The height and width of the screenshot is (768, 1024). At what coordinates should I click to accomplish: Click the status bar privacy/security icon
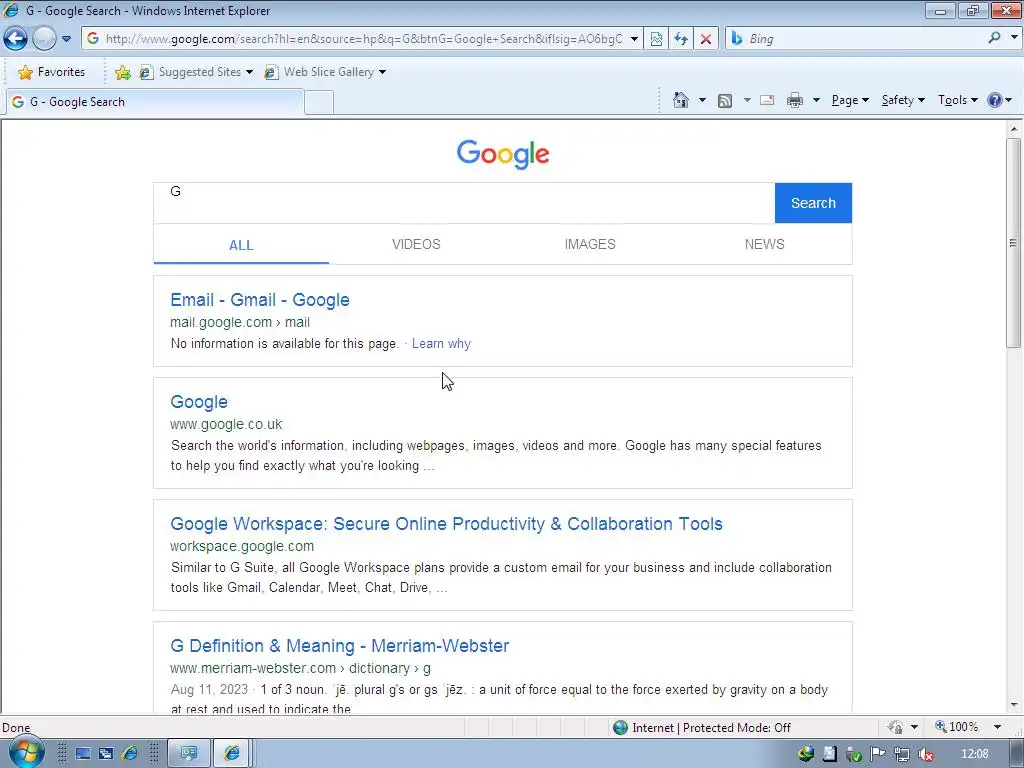pyautogui.click(x=895, y=728)
